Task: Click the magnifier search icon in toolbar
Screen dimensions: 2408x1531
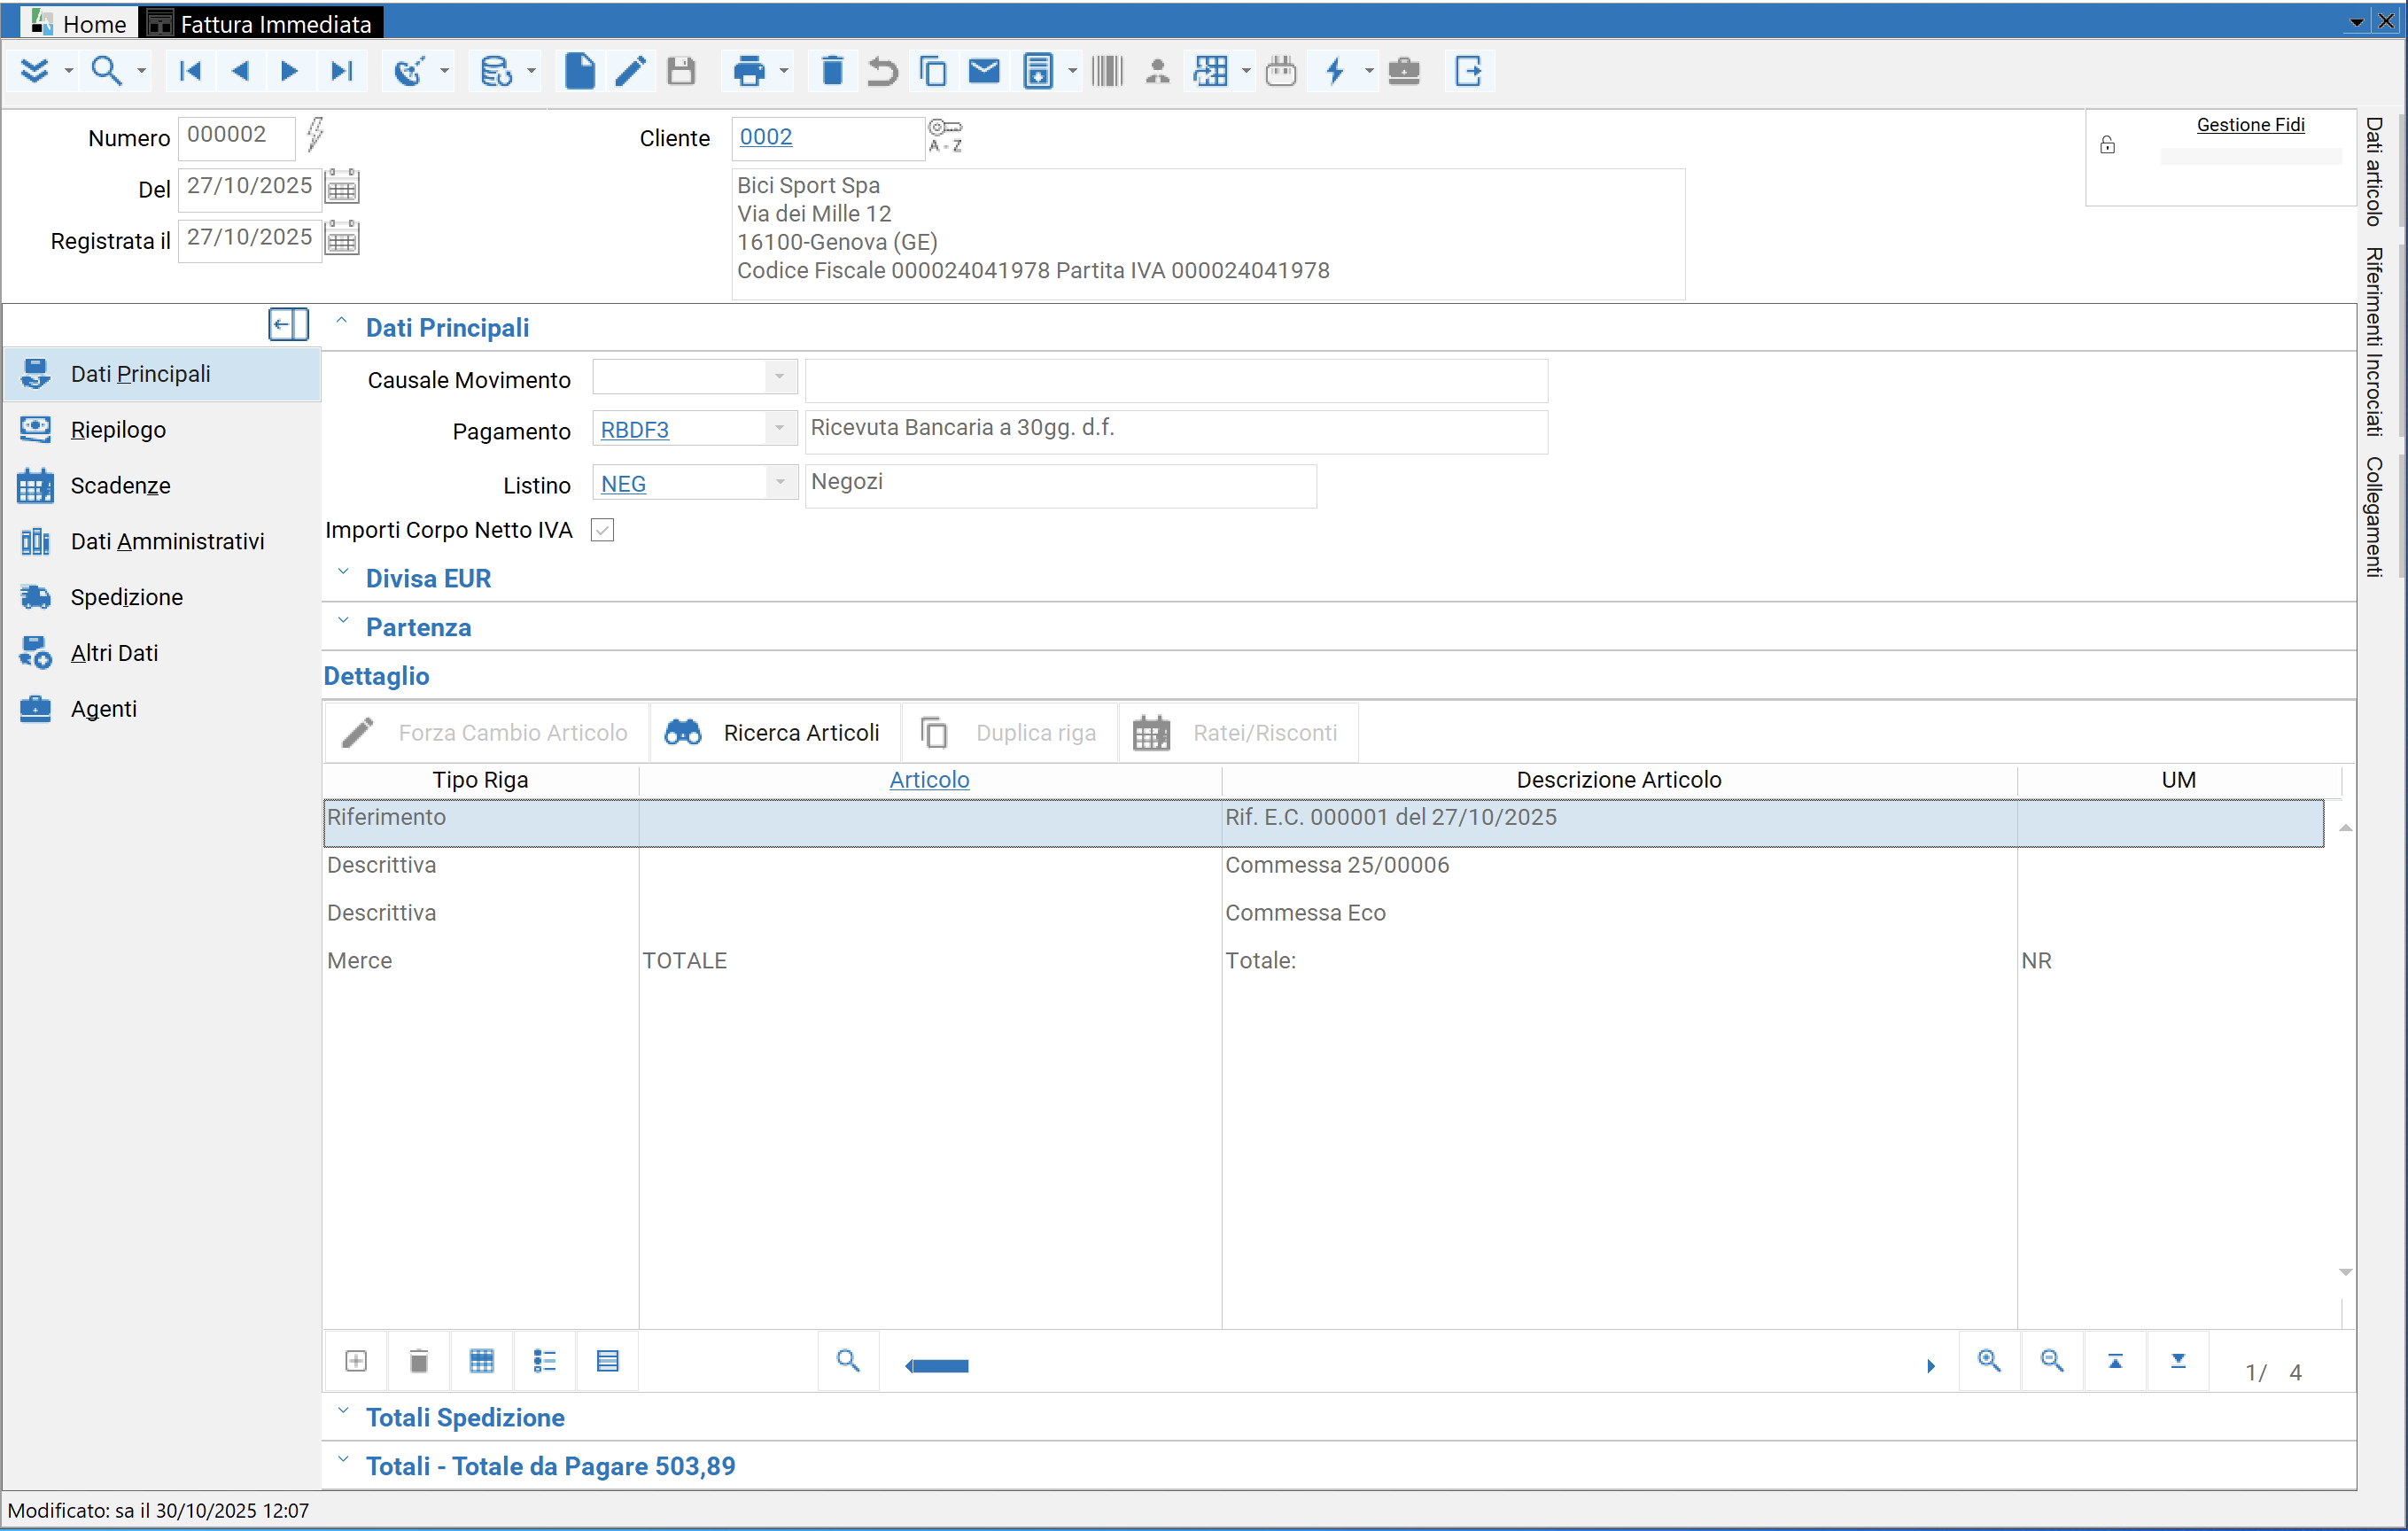Action: [x=106, y=71]
